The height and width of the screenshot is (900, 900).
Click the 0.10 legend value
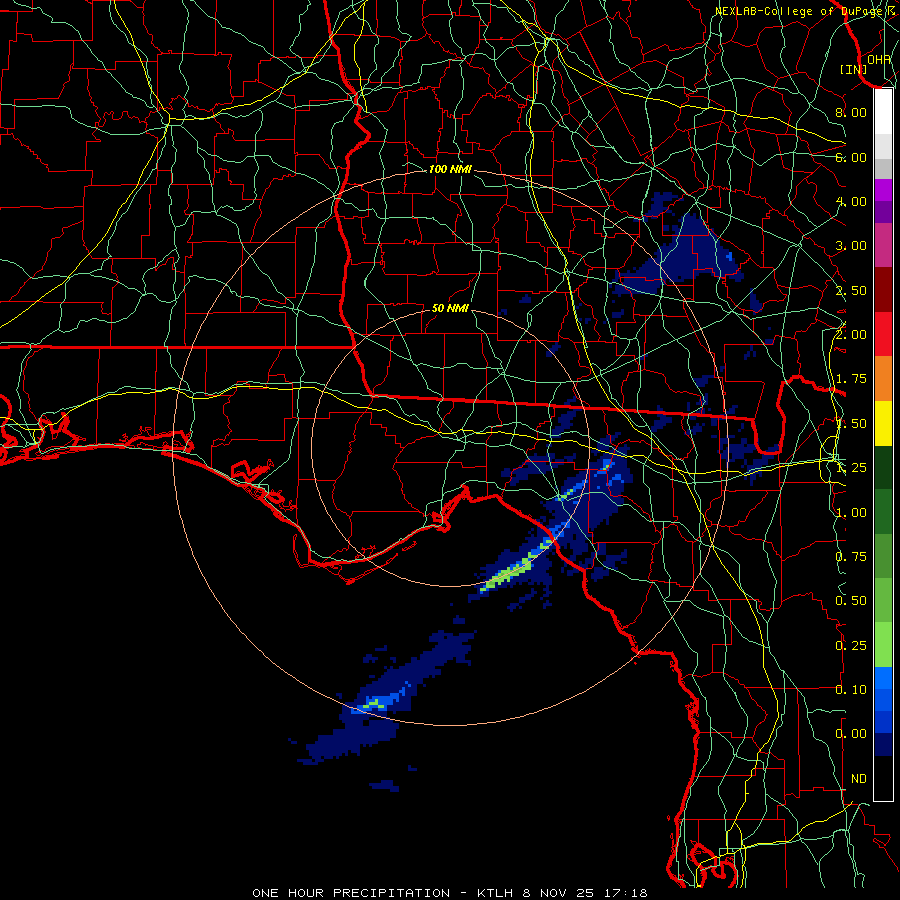(851, 690)
